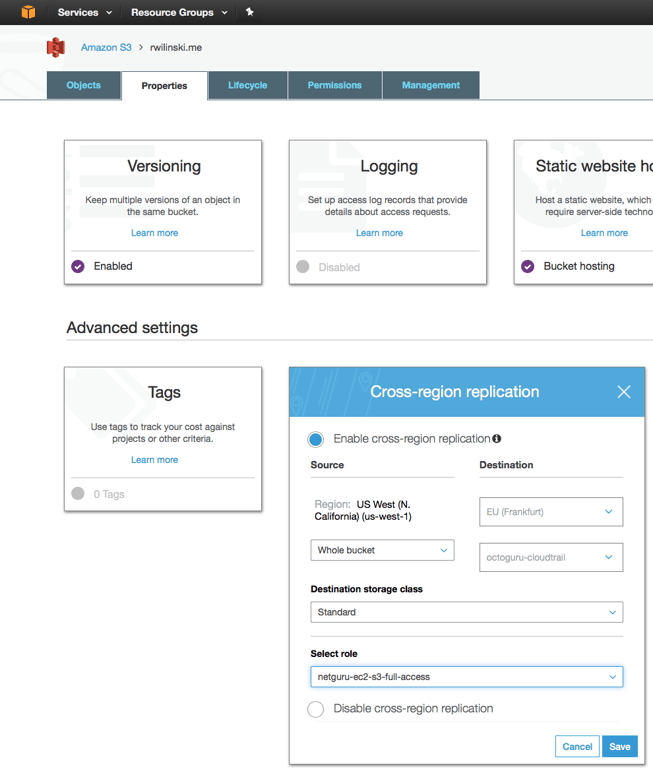
Task: Open the Select role dropdown
Action: pyautogui.click(x=466, y=677)
